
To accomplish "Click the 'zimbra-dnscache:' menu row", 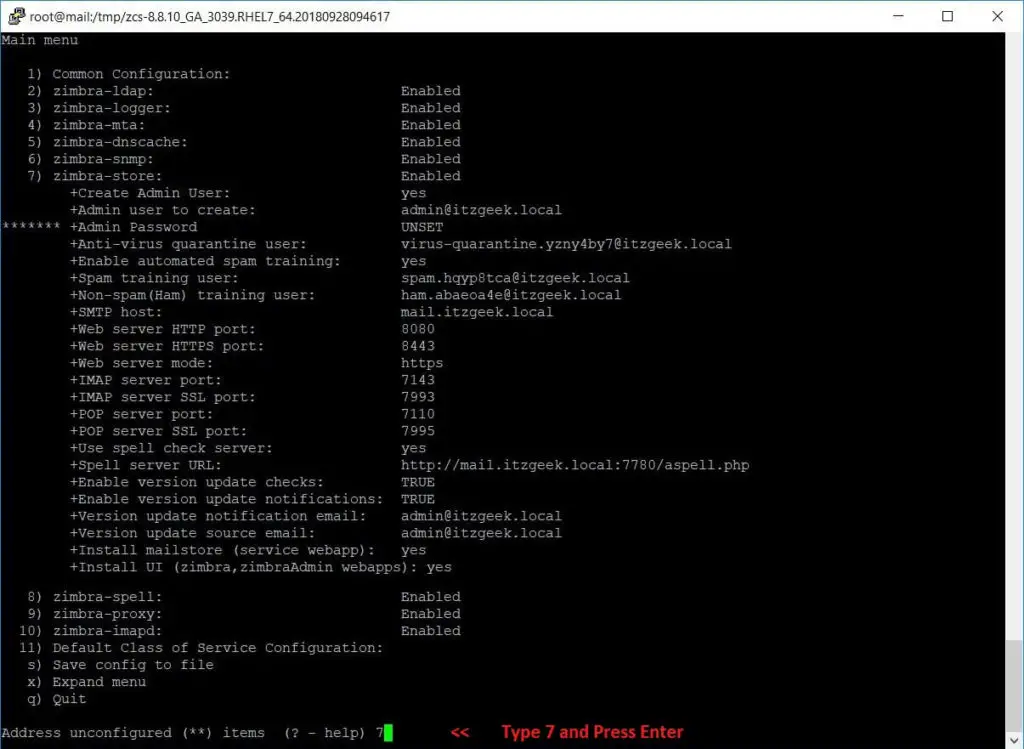I will (x=244, y=142).
